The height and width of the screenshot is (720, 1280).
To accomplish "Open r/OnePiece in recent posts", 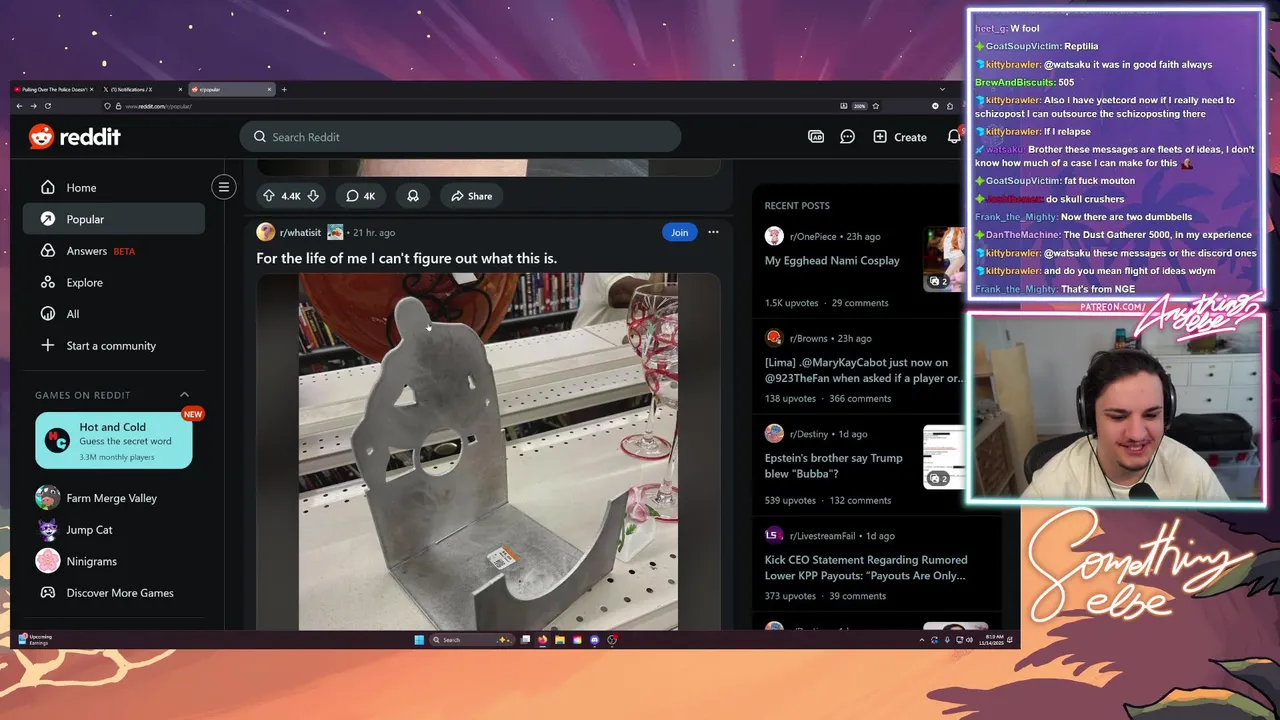I will coord(812,237).
